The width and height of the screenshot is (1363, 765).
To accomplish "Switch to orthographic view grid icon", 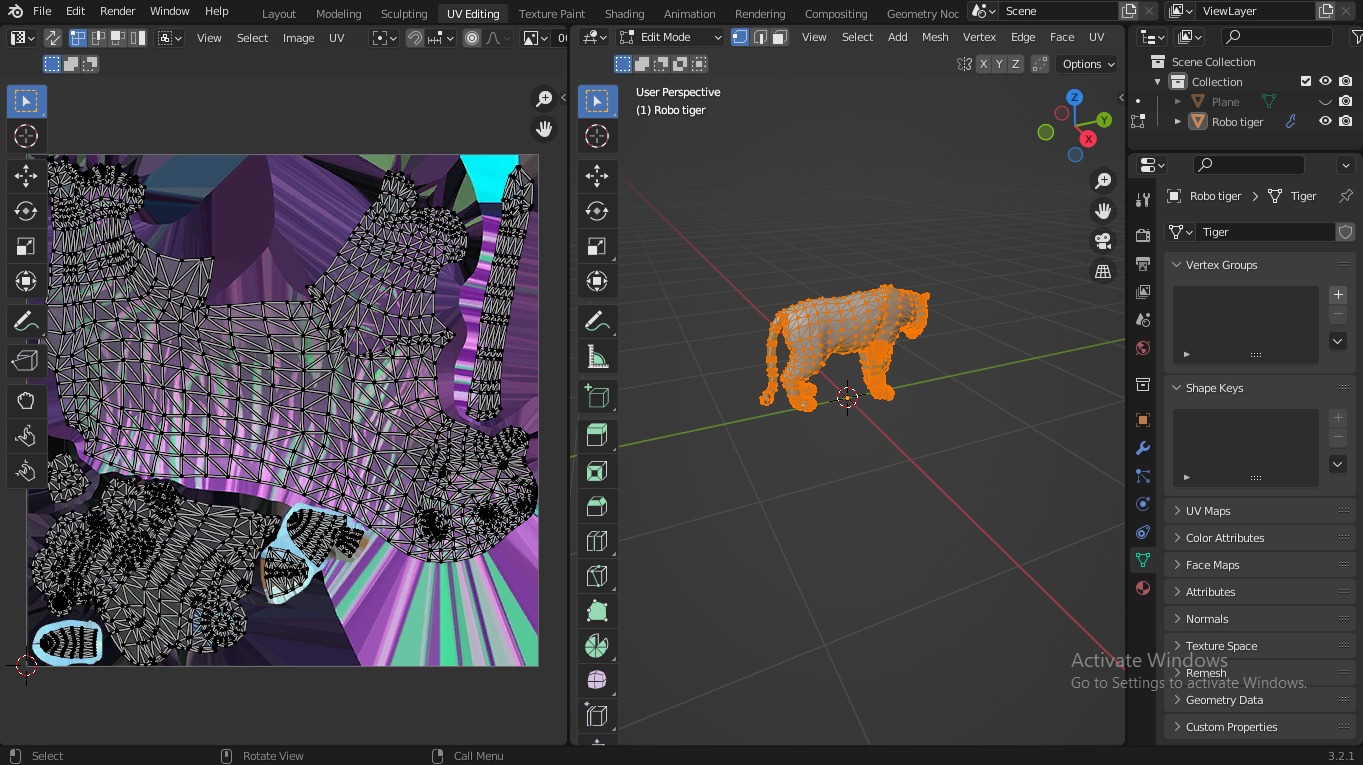I will point(1103,271).
